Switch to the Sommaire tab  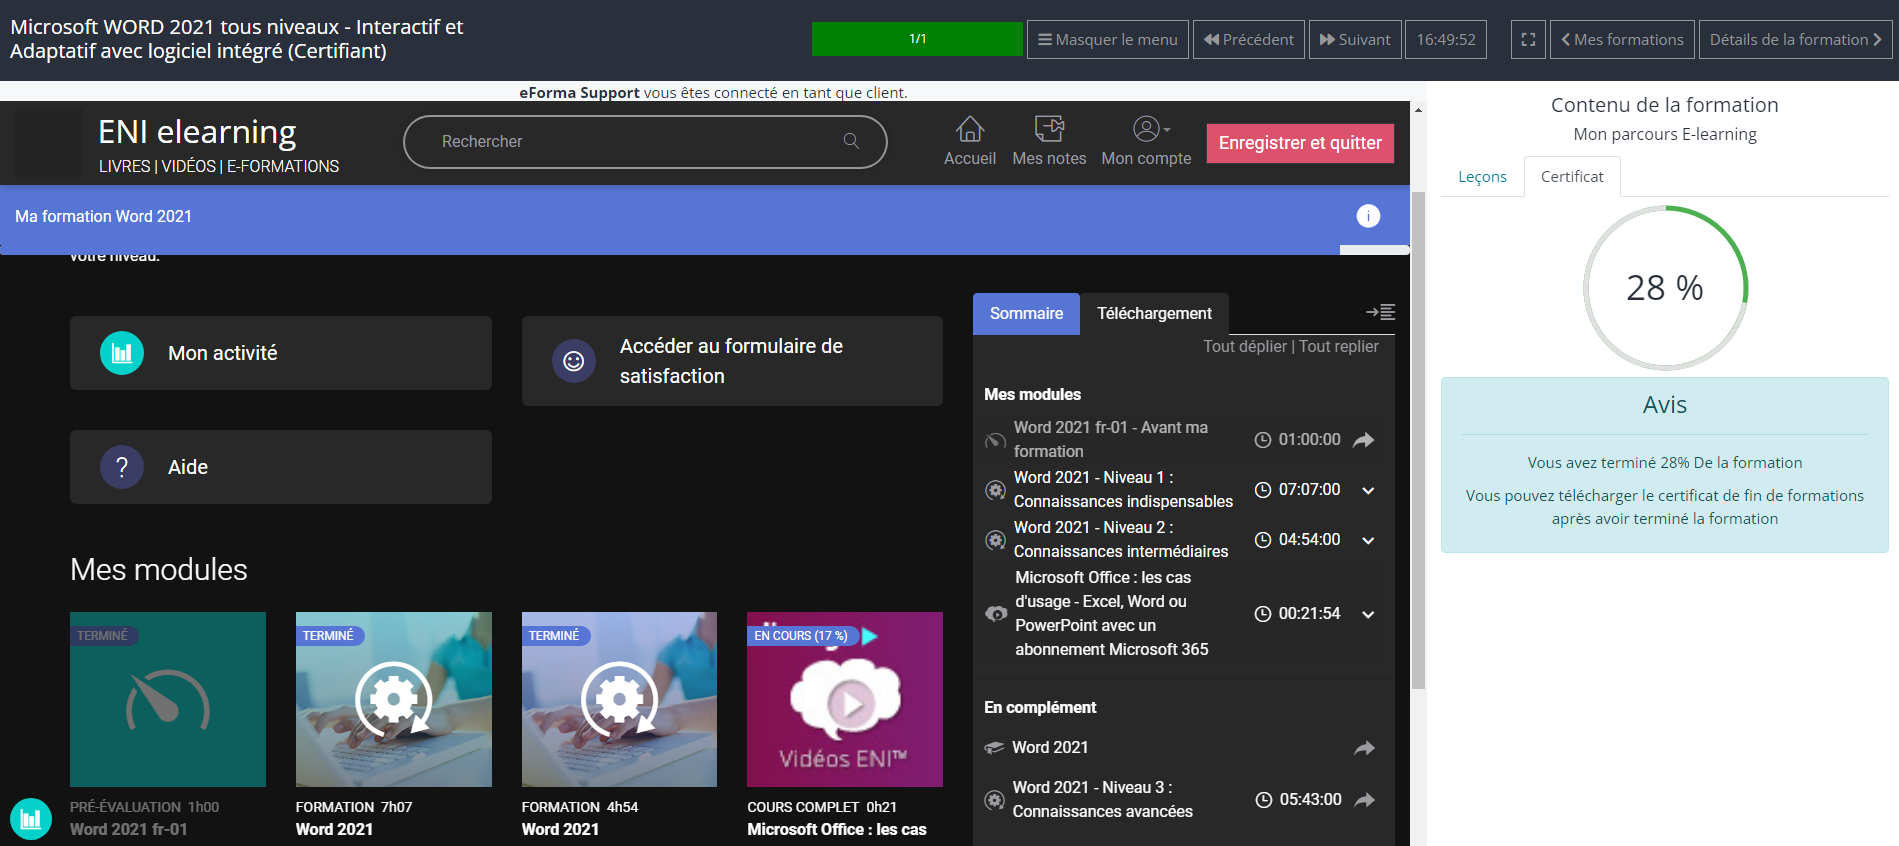click(x=1026, y=314)
